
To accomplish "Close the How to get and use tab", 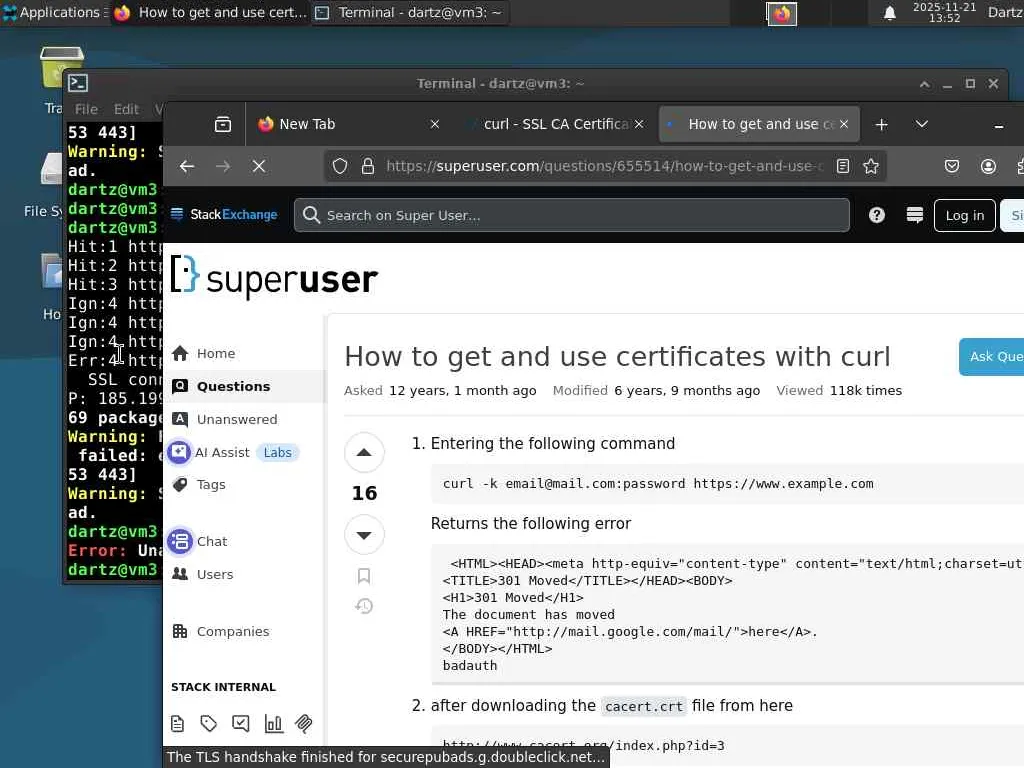I will point(844,124).
